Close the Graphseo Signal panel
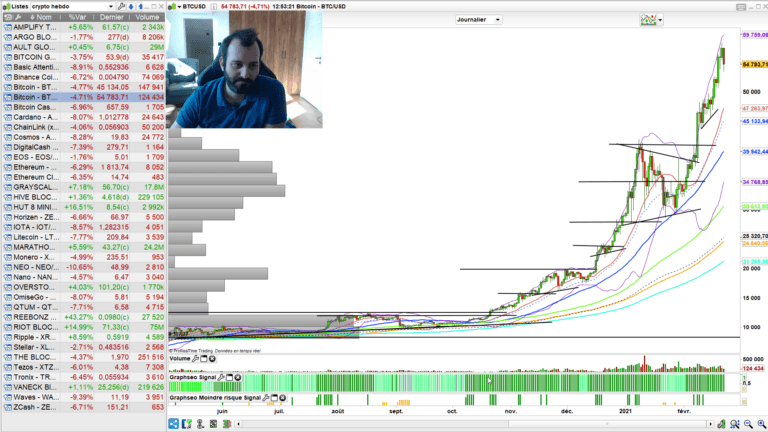This screenshot has width=768, height=432. 238,377
